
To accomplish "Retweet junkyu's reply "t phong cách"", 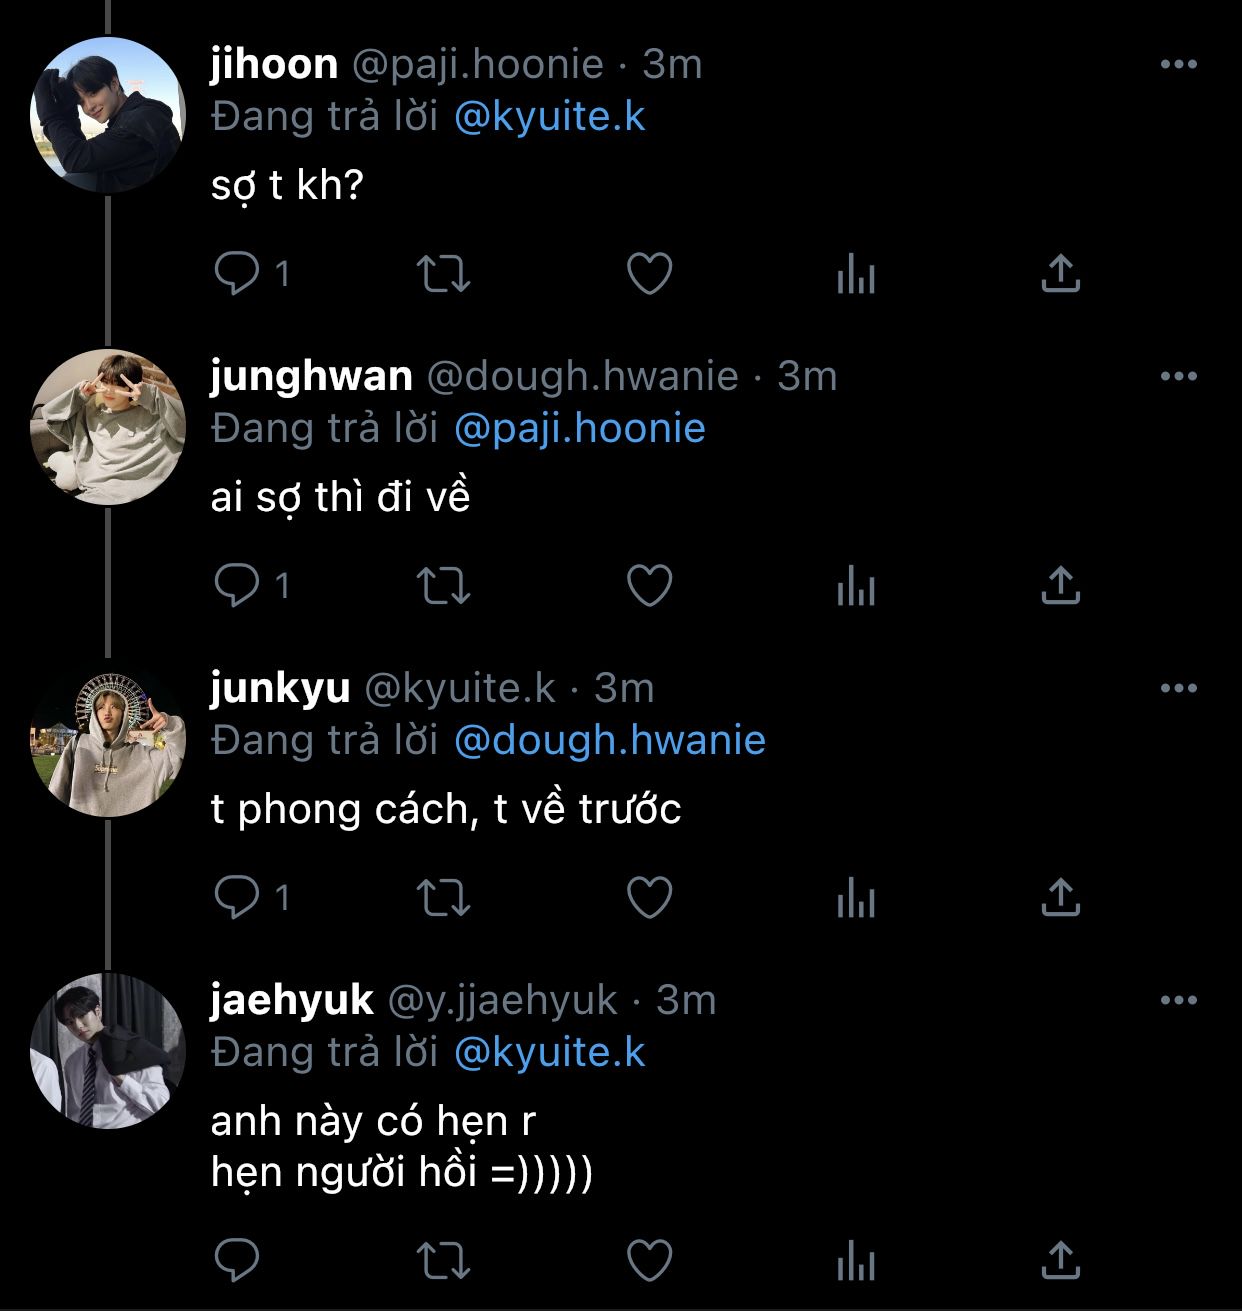I will (x=443, y=897).
